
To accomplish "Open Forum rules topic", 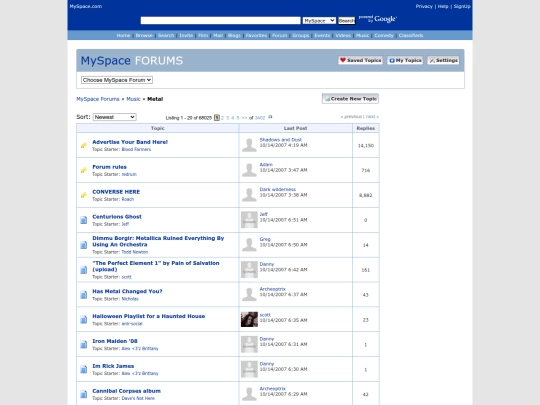I will click(x=109, y=167).
